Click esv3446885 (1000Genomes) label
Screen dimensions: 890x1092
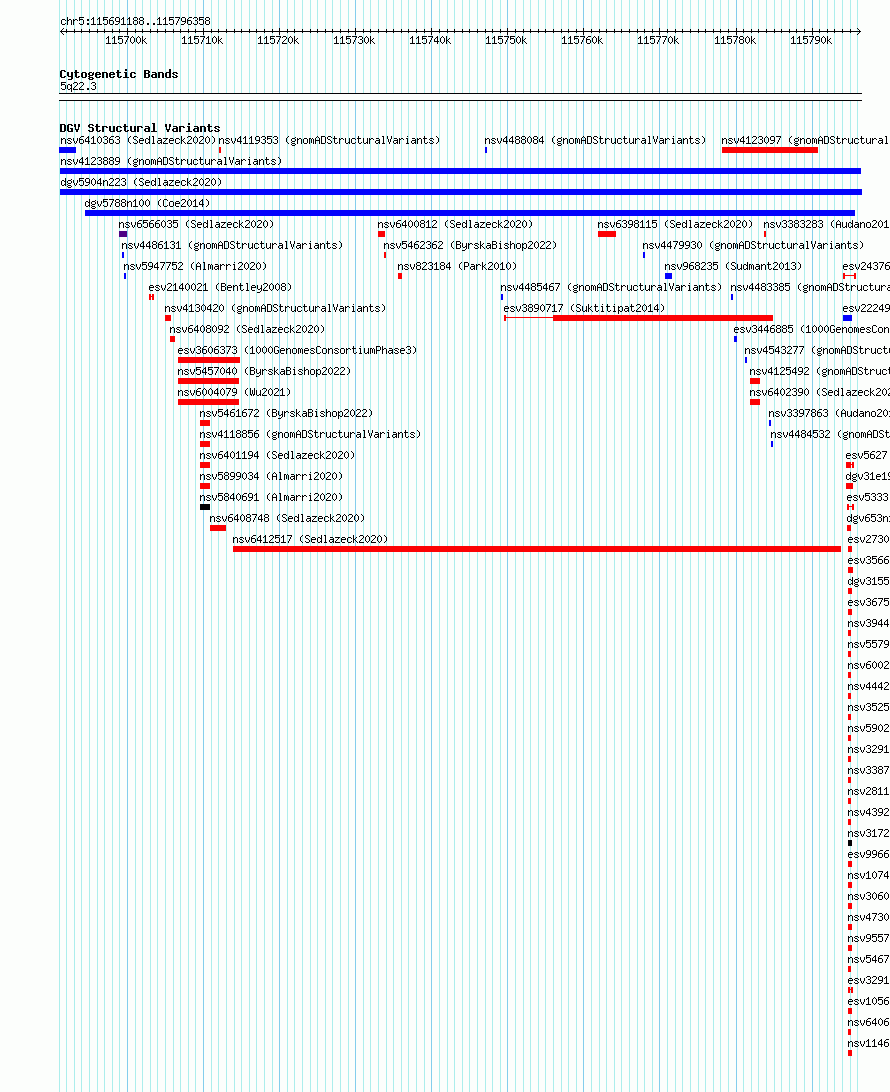(811, 329)
